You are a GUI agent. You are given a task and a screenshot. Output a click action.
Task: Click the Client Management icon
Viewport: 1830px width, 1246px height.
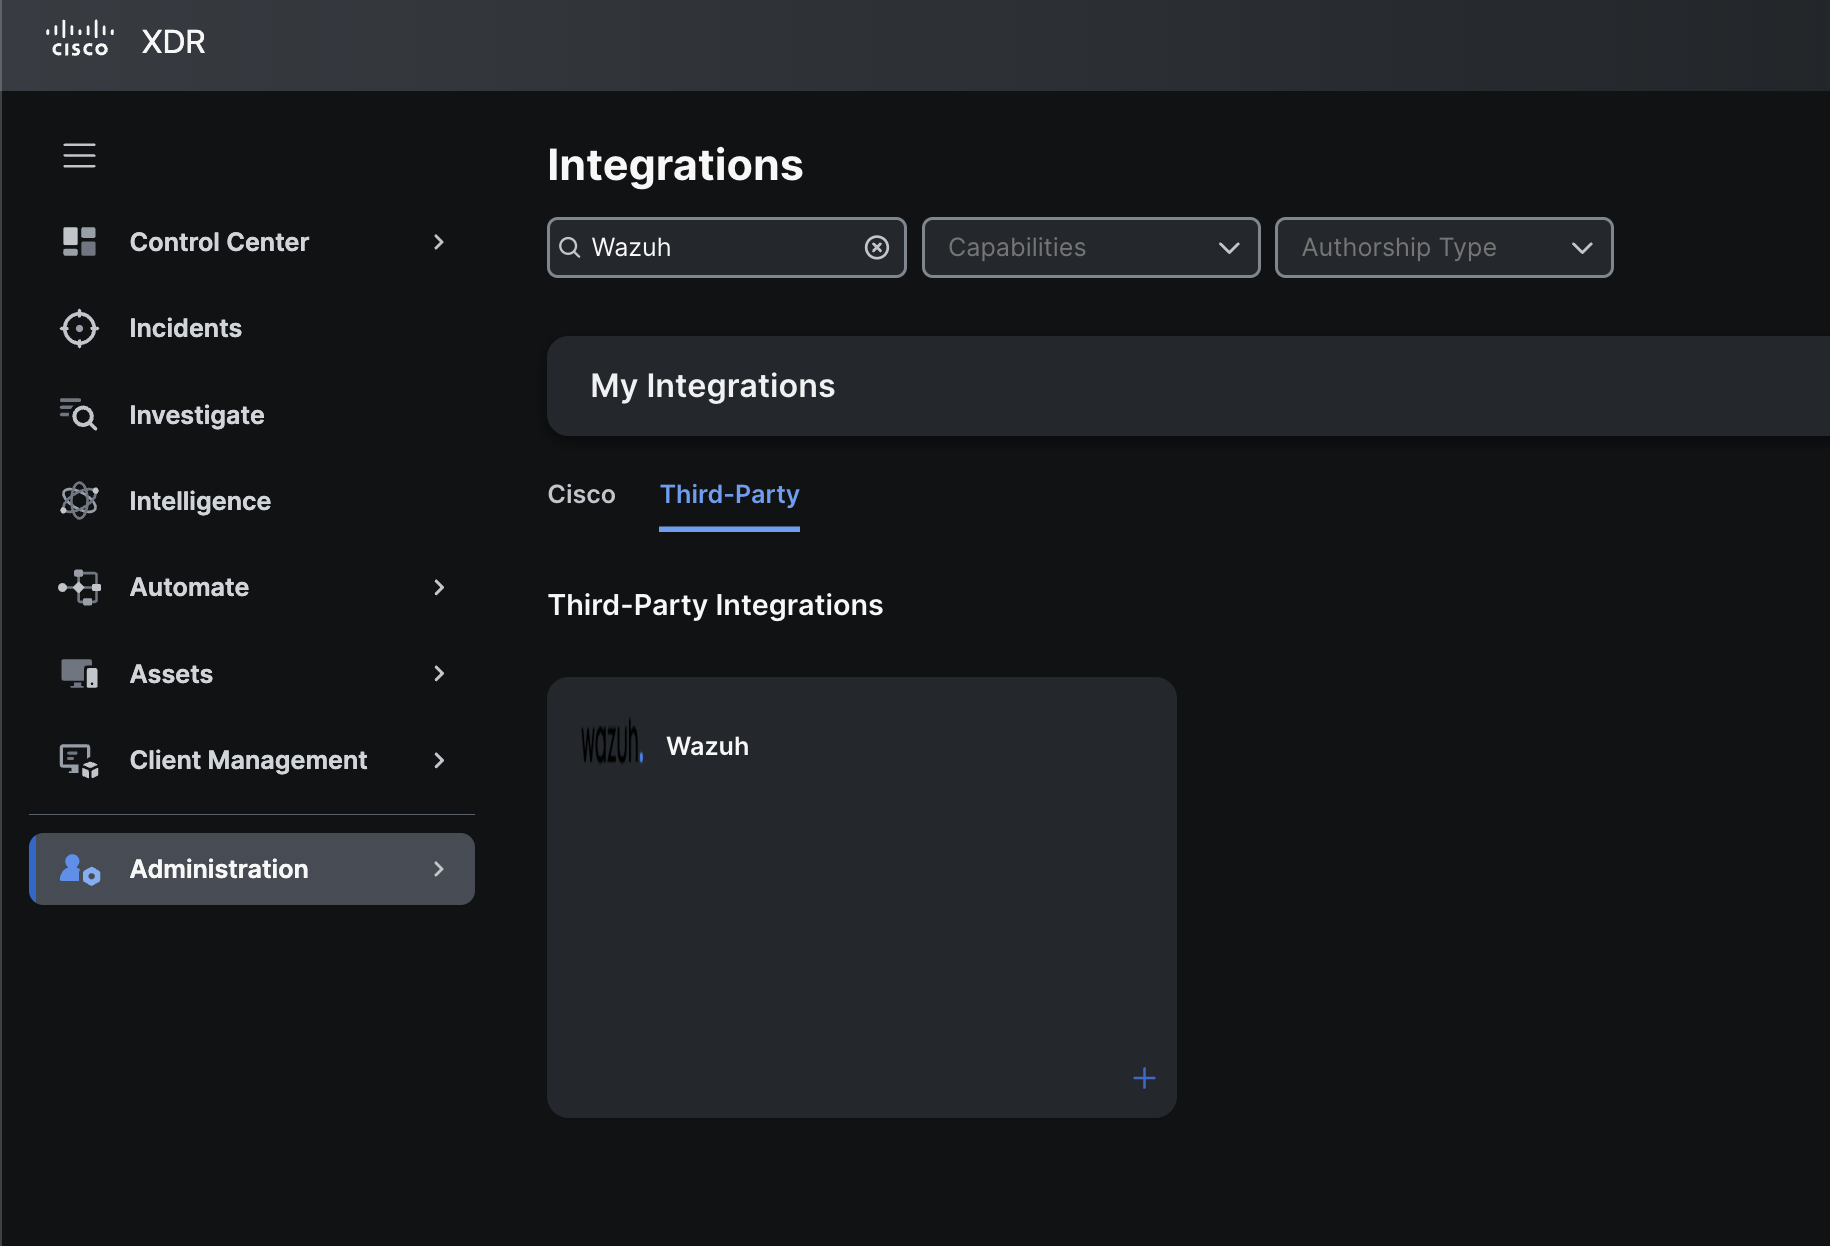tap(79, 760)
